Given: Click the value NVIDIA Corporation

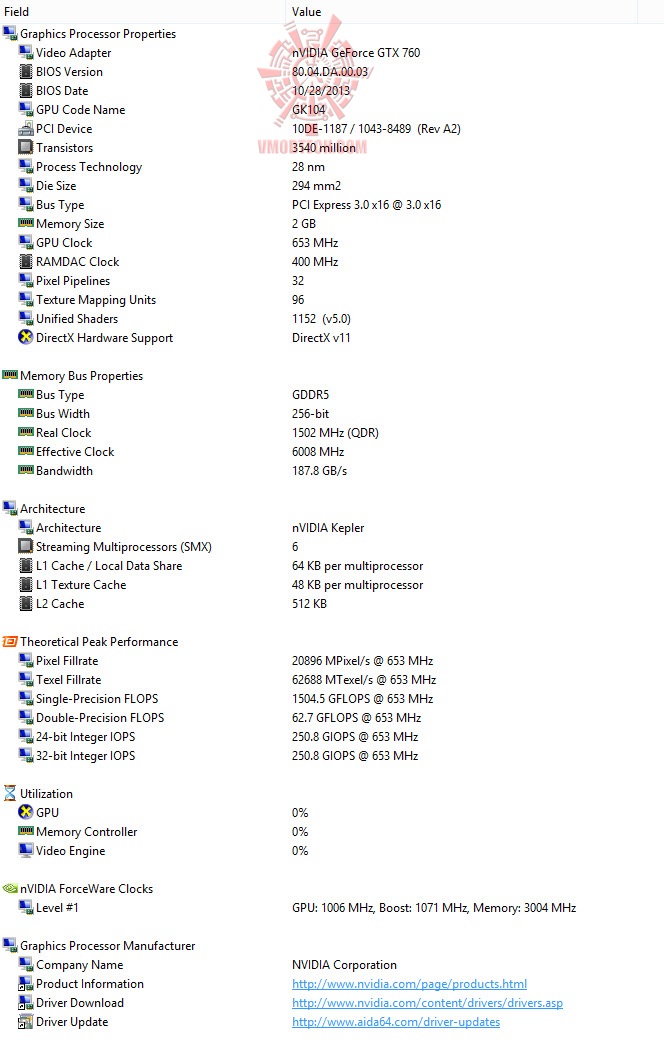Looking at the screenshot, I should point(344,964).
